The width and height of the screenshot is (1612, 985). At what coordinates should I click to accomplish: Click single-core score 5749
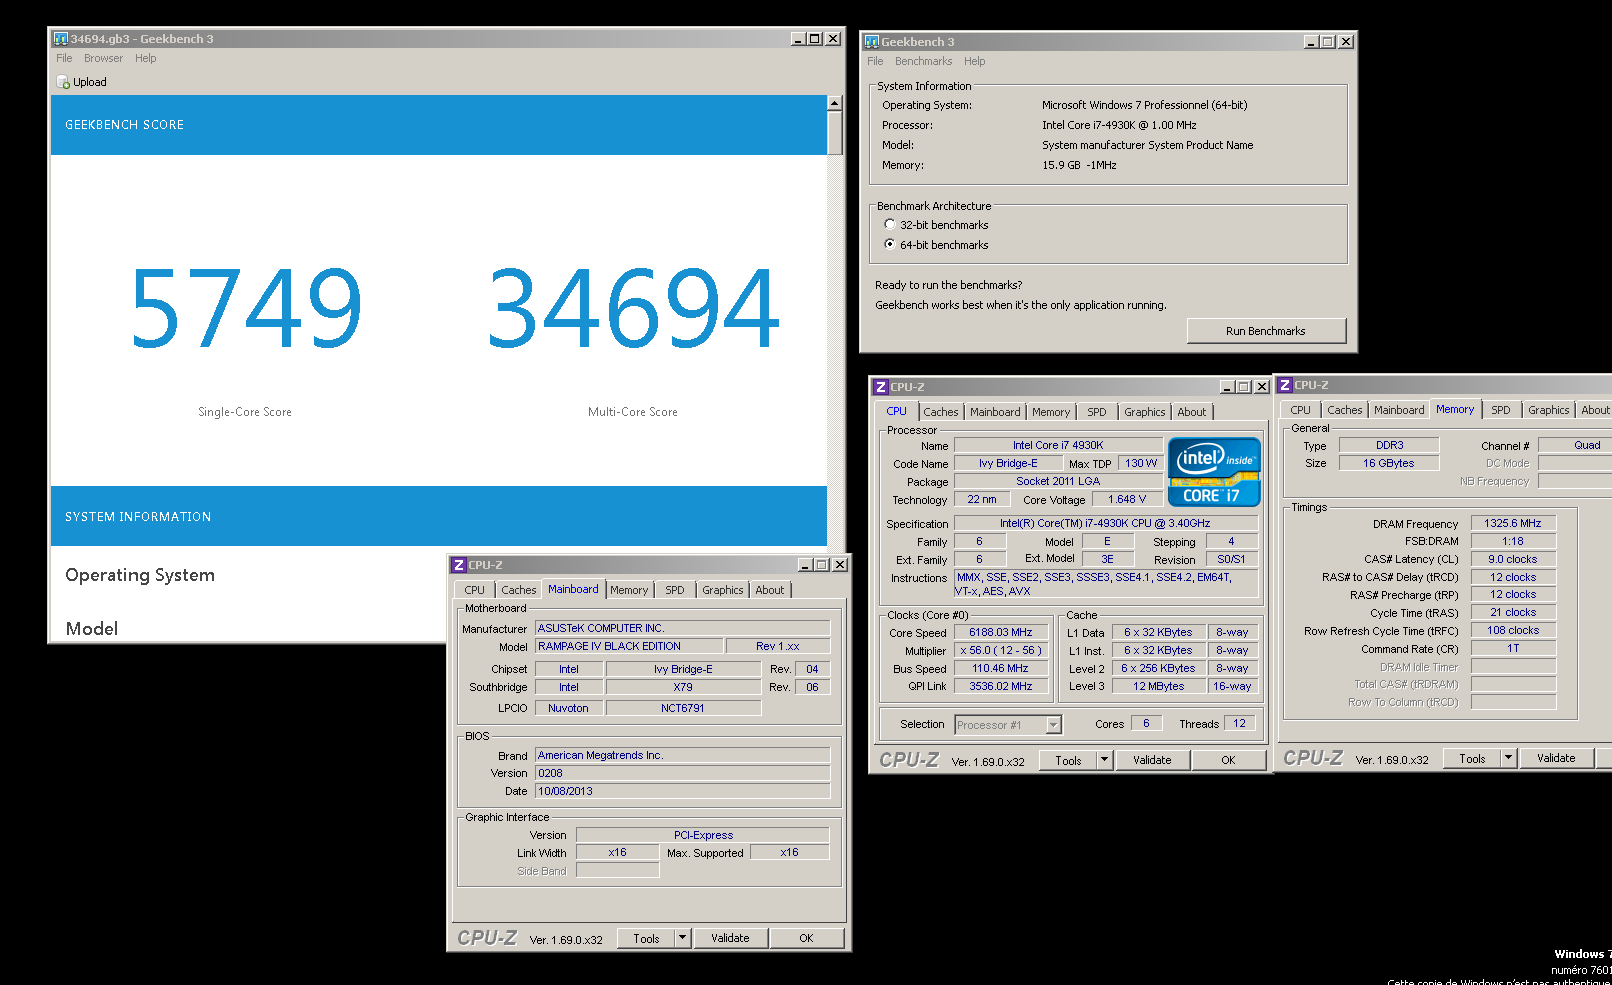(x=246, y=308)
